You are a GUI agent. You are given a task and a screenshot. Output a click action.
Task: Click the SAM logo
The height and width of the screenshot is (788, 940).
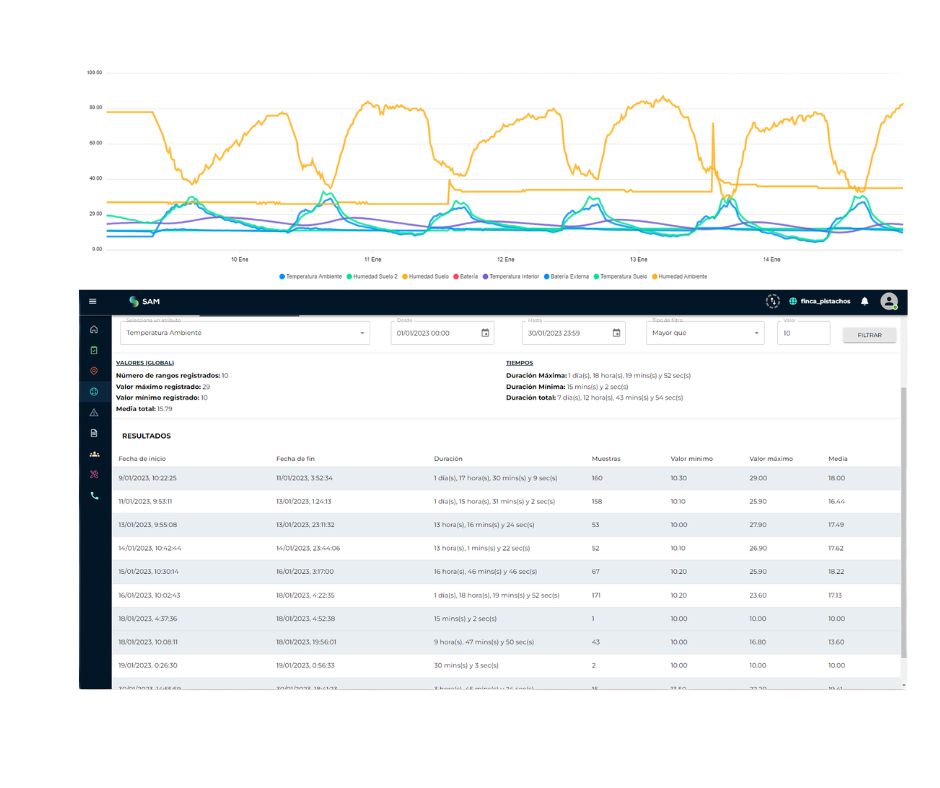pos(144,301)
